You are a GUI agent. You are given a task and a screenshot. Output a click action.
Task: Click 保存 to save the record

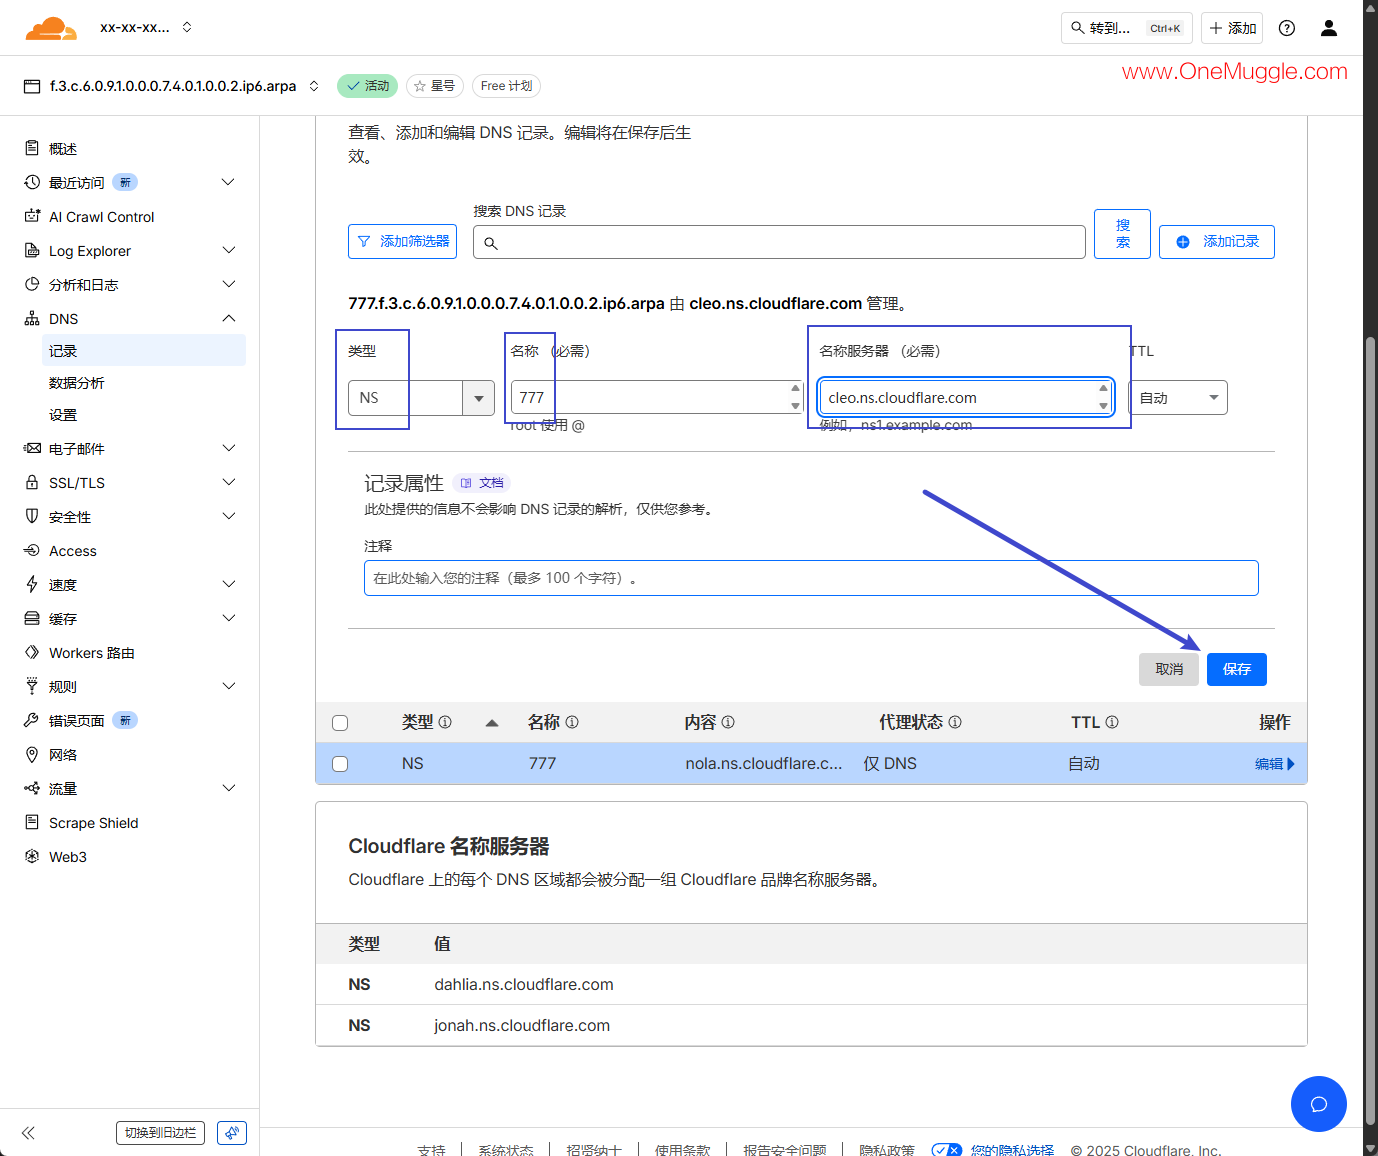1237,669
